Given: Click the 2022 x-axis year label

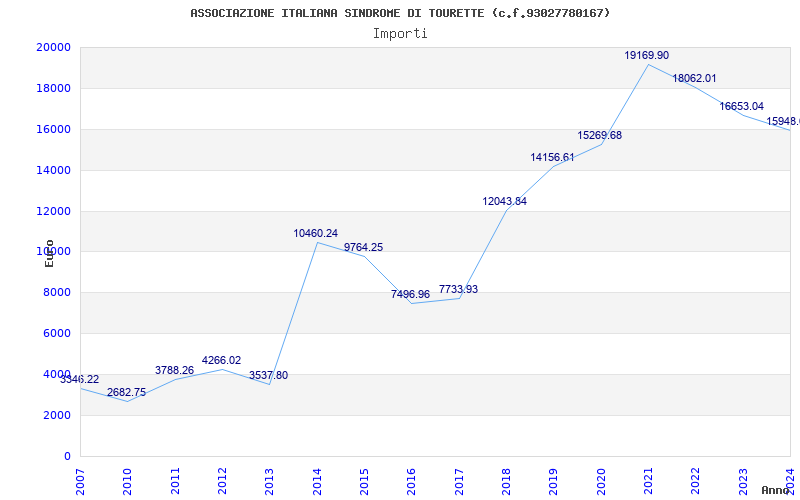Looking at the screenshot, I should [695, 481].
